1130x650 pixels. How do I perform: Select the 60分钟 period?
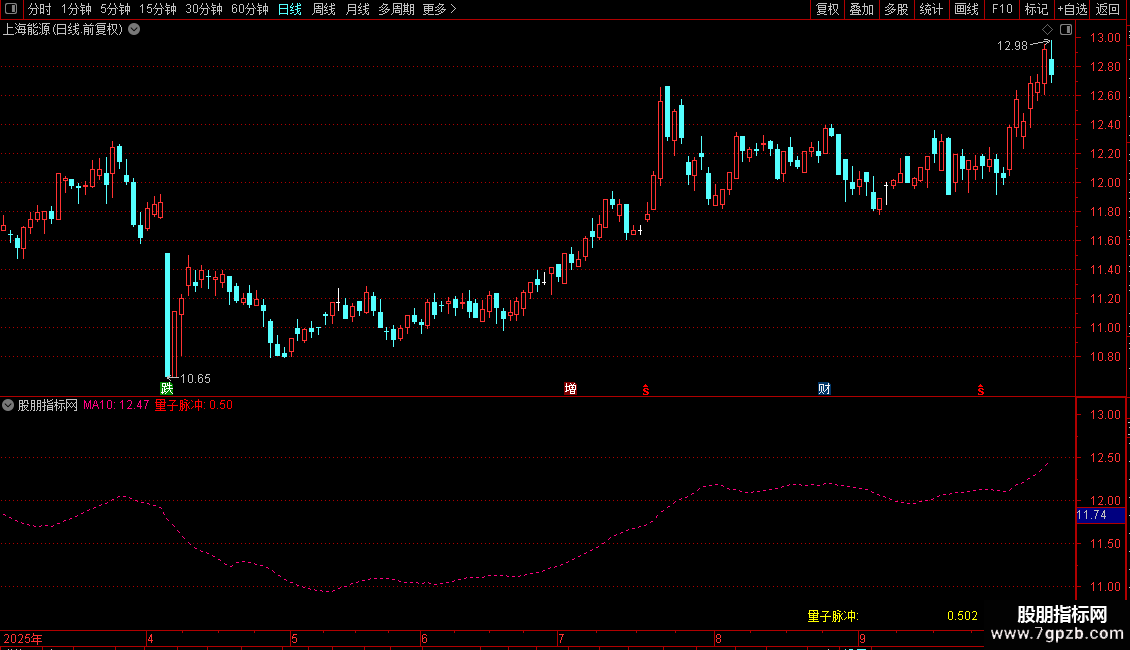point(250,9)
